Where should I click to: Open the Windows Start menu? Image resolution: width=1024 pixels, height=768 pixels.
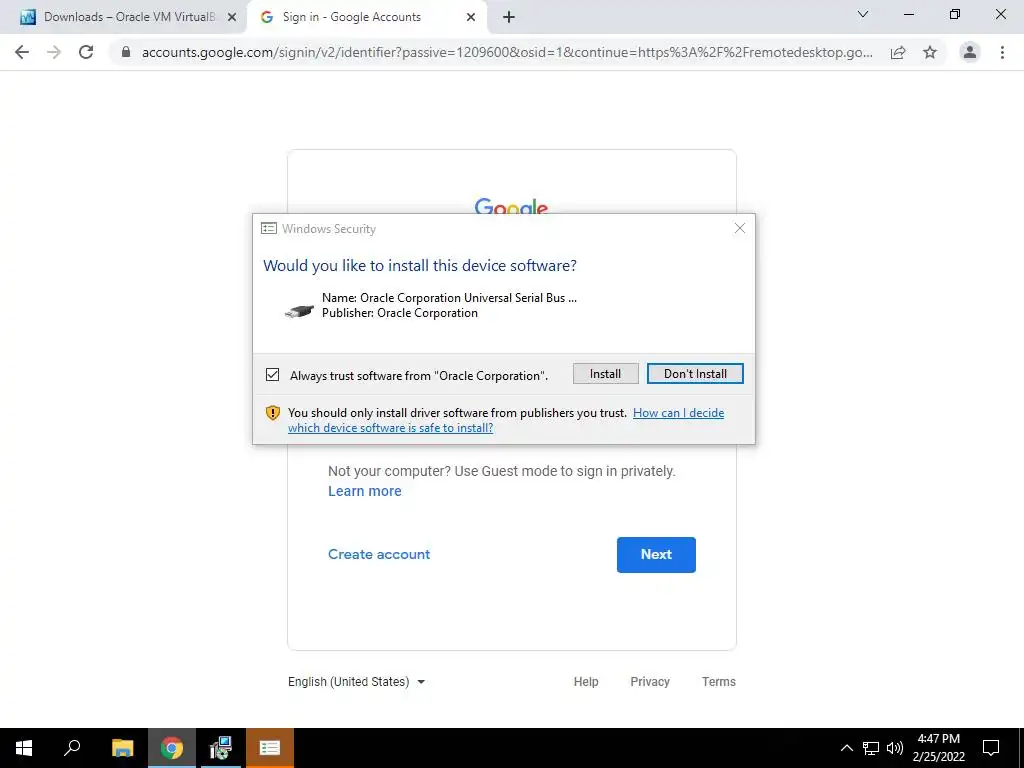pyautogui.click(x=24, y=748)
